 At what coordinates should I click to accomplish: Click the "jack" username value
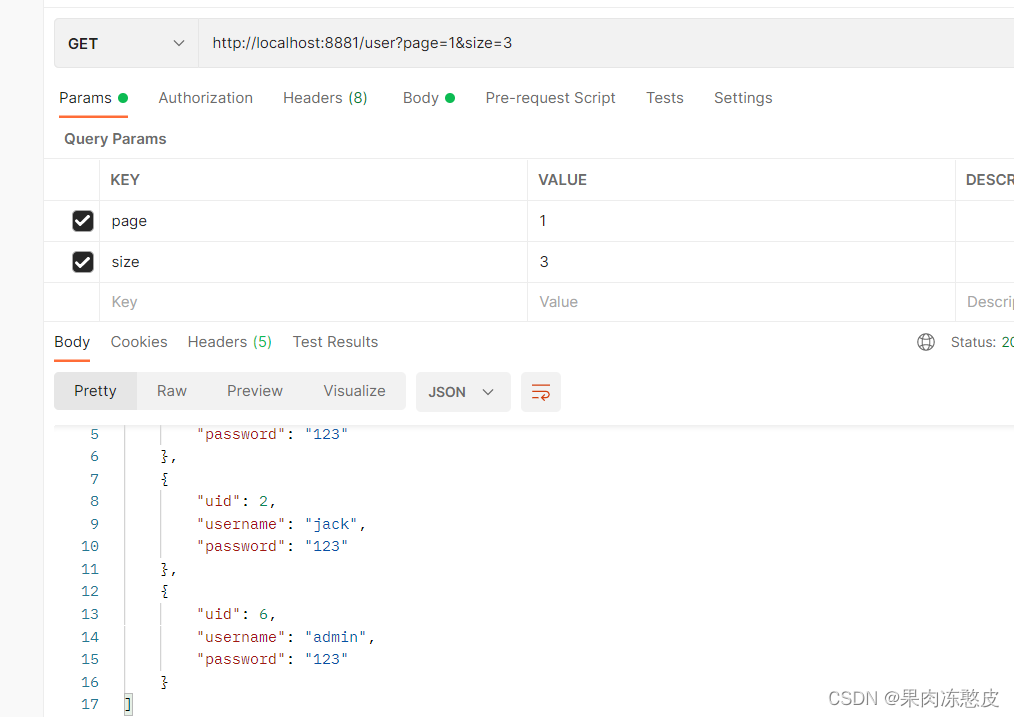[331, 524]
